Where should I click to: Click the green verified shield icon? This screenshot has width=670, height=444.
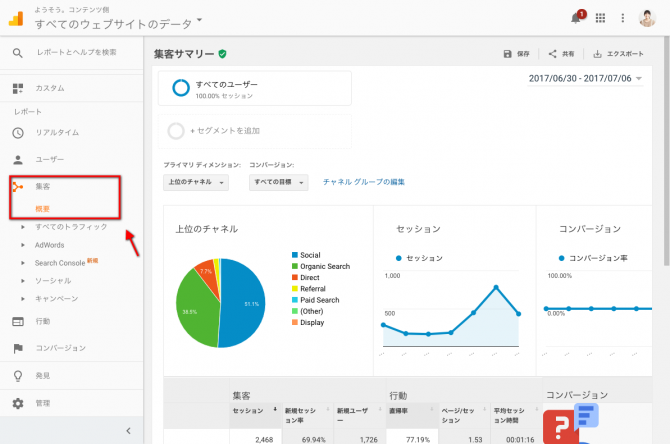tap(222, 54)
